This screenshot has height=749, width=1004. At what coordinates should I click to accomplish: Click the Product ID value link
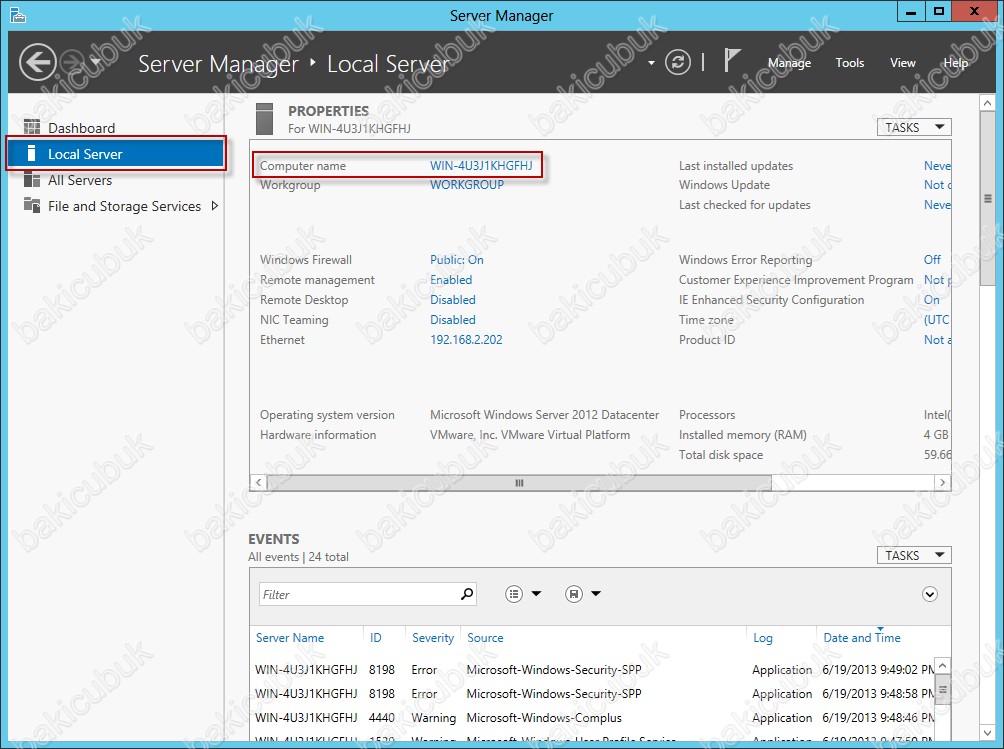tap(937, 340)
